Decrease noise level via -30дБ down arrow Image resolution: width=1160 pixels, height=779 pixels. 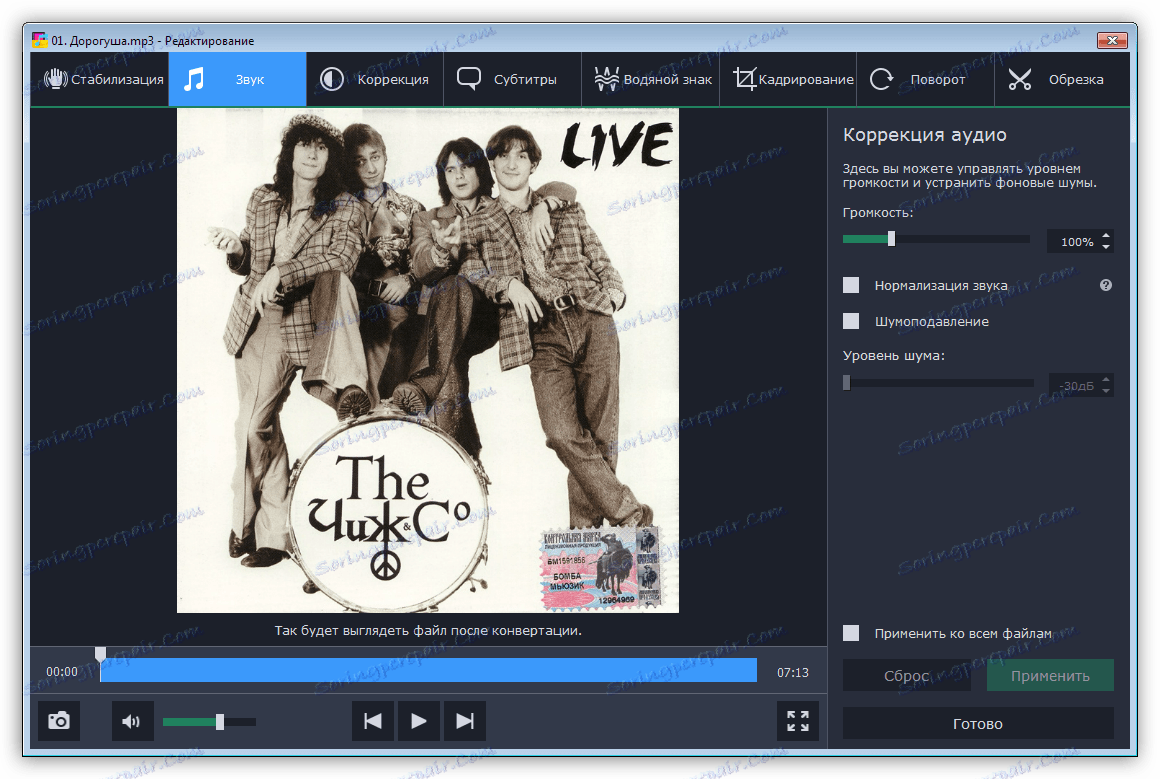click(1104, 389)
